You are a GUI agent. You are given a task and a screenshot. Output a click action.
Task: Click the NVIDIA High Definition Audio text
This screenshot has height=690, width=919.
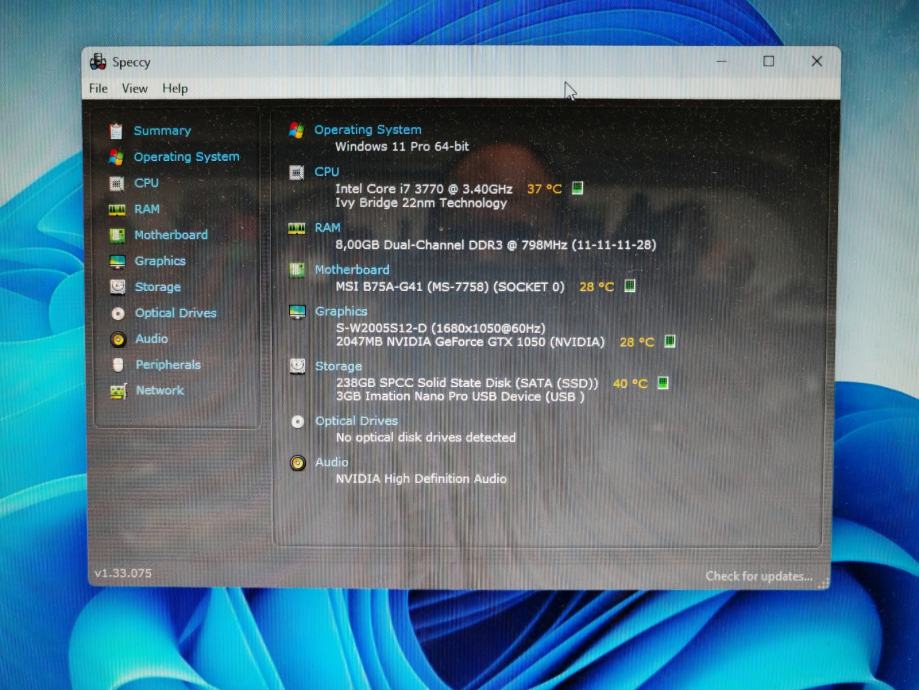[421, 479]
